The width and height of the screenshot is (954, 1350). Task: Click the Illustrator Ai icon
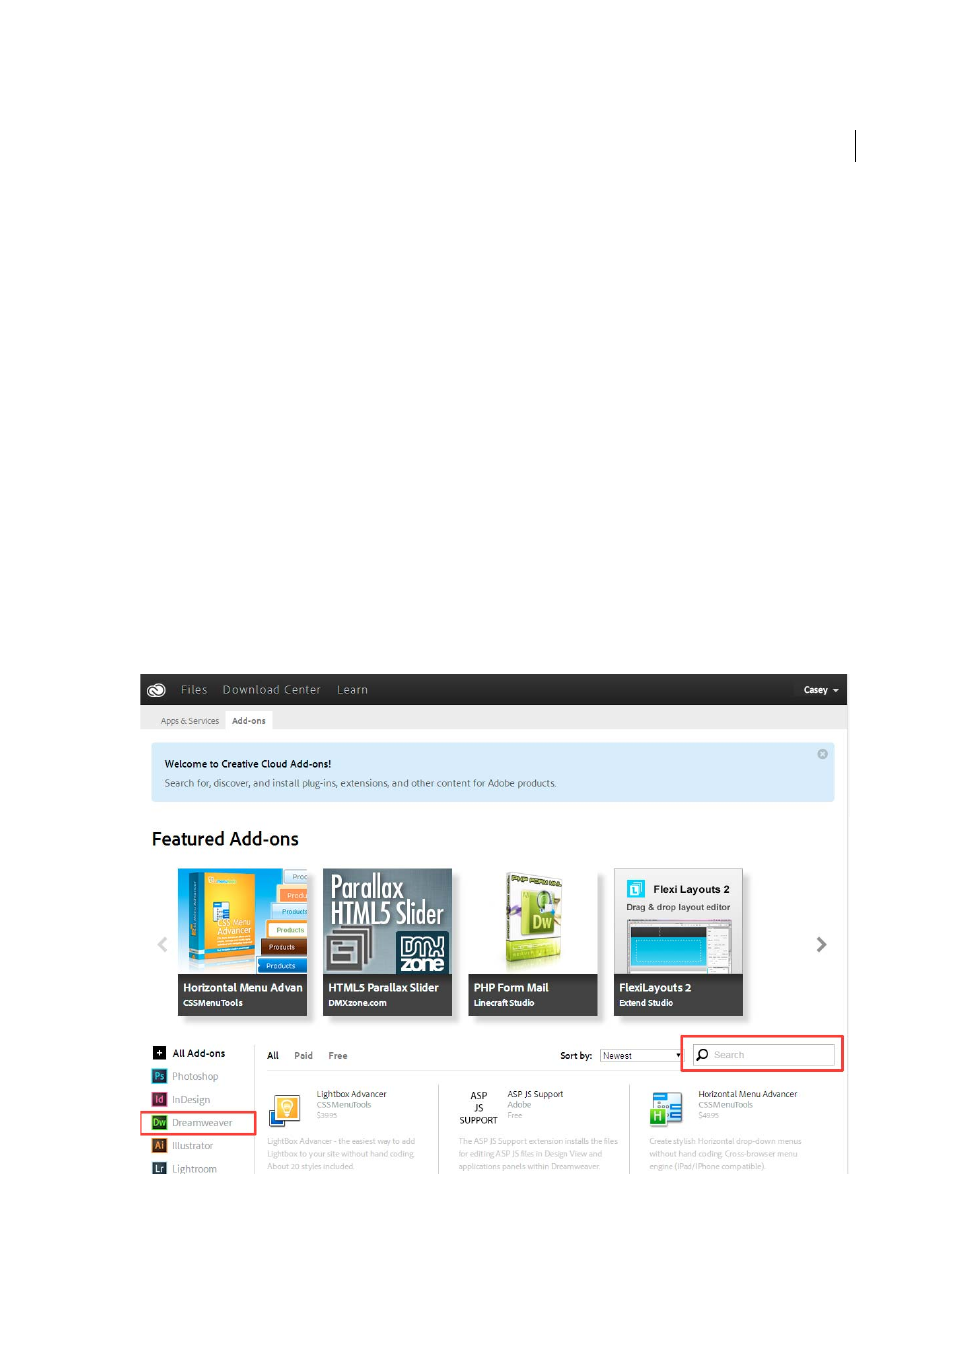pos(159,1145)
